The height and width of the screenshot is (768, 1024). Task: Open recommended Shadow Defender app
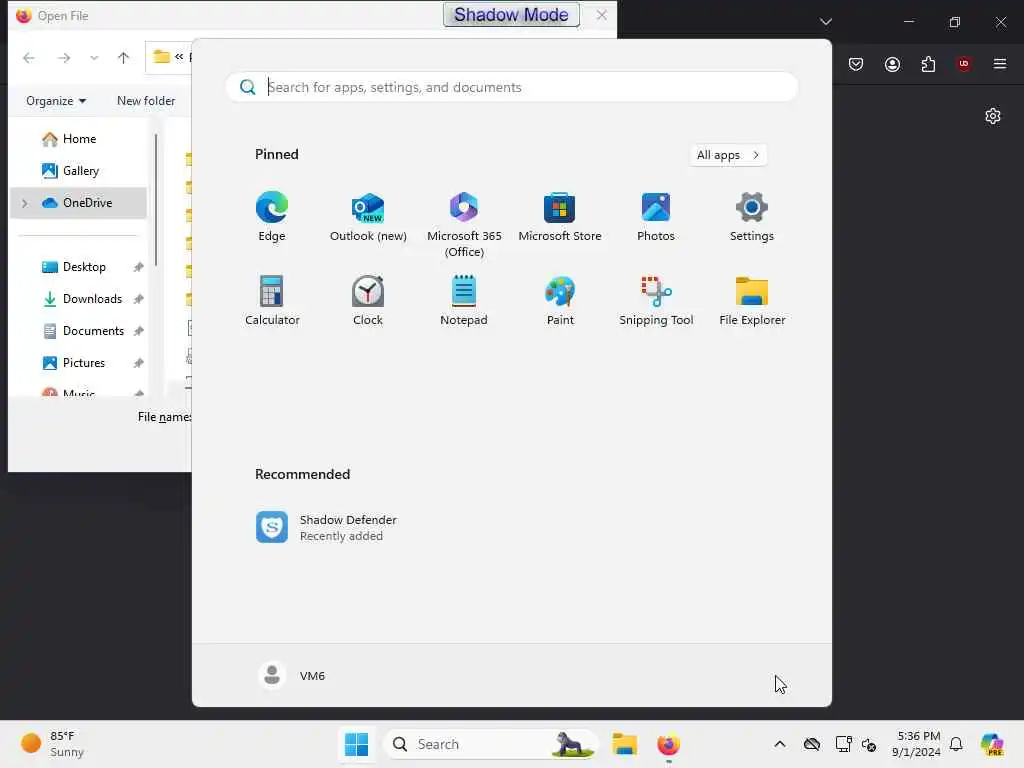[x=327, y=527]
